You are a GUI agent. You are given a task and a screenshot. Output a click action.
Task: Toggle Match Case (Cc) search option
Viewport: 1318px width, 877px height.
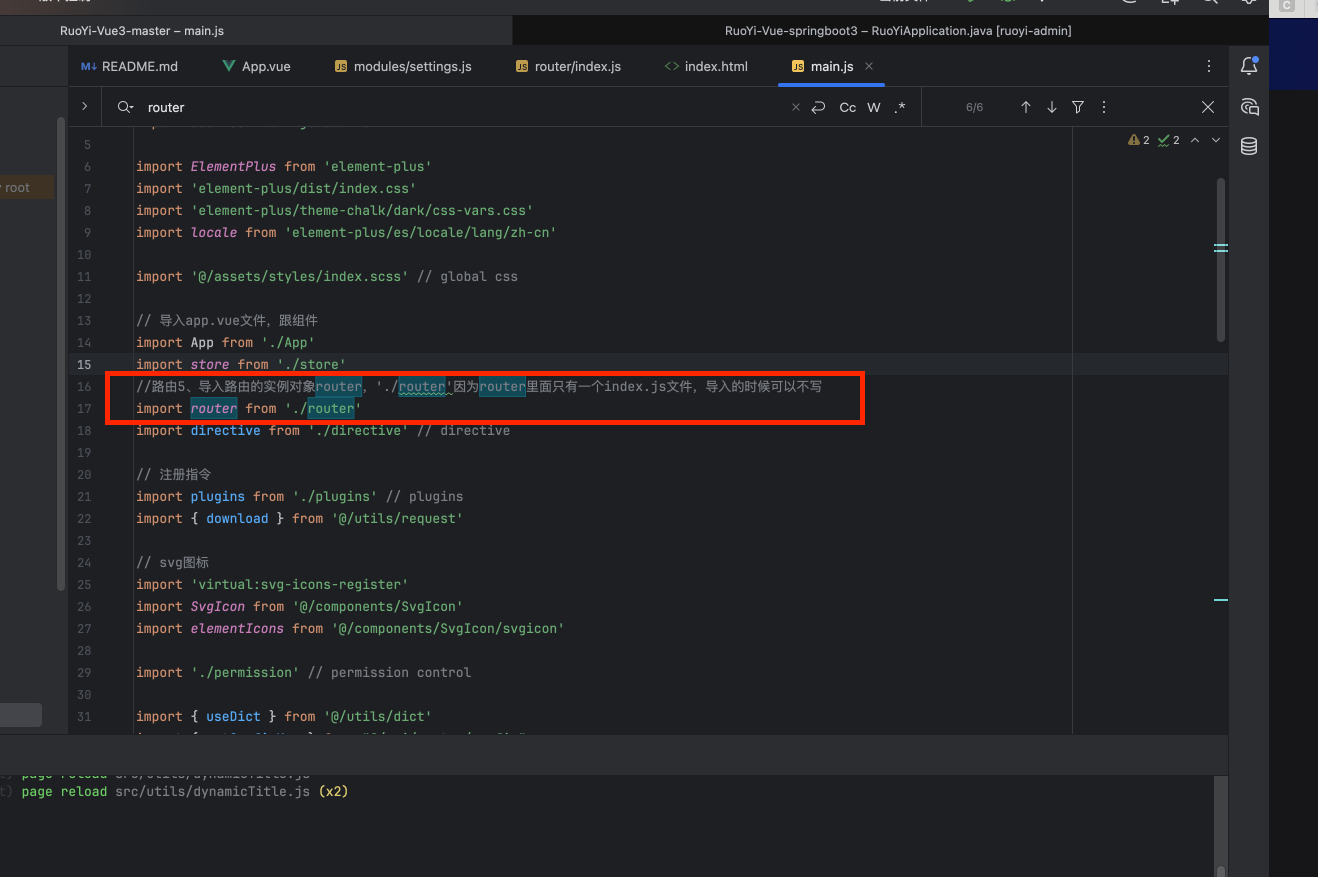pyautogui.click(x=847, y=107)
